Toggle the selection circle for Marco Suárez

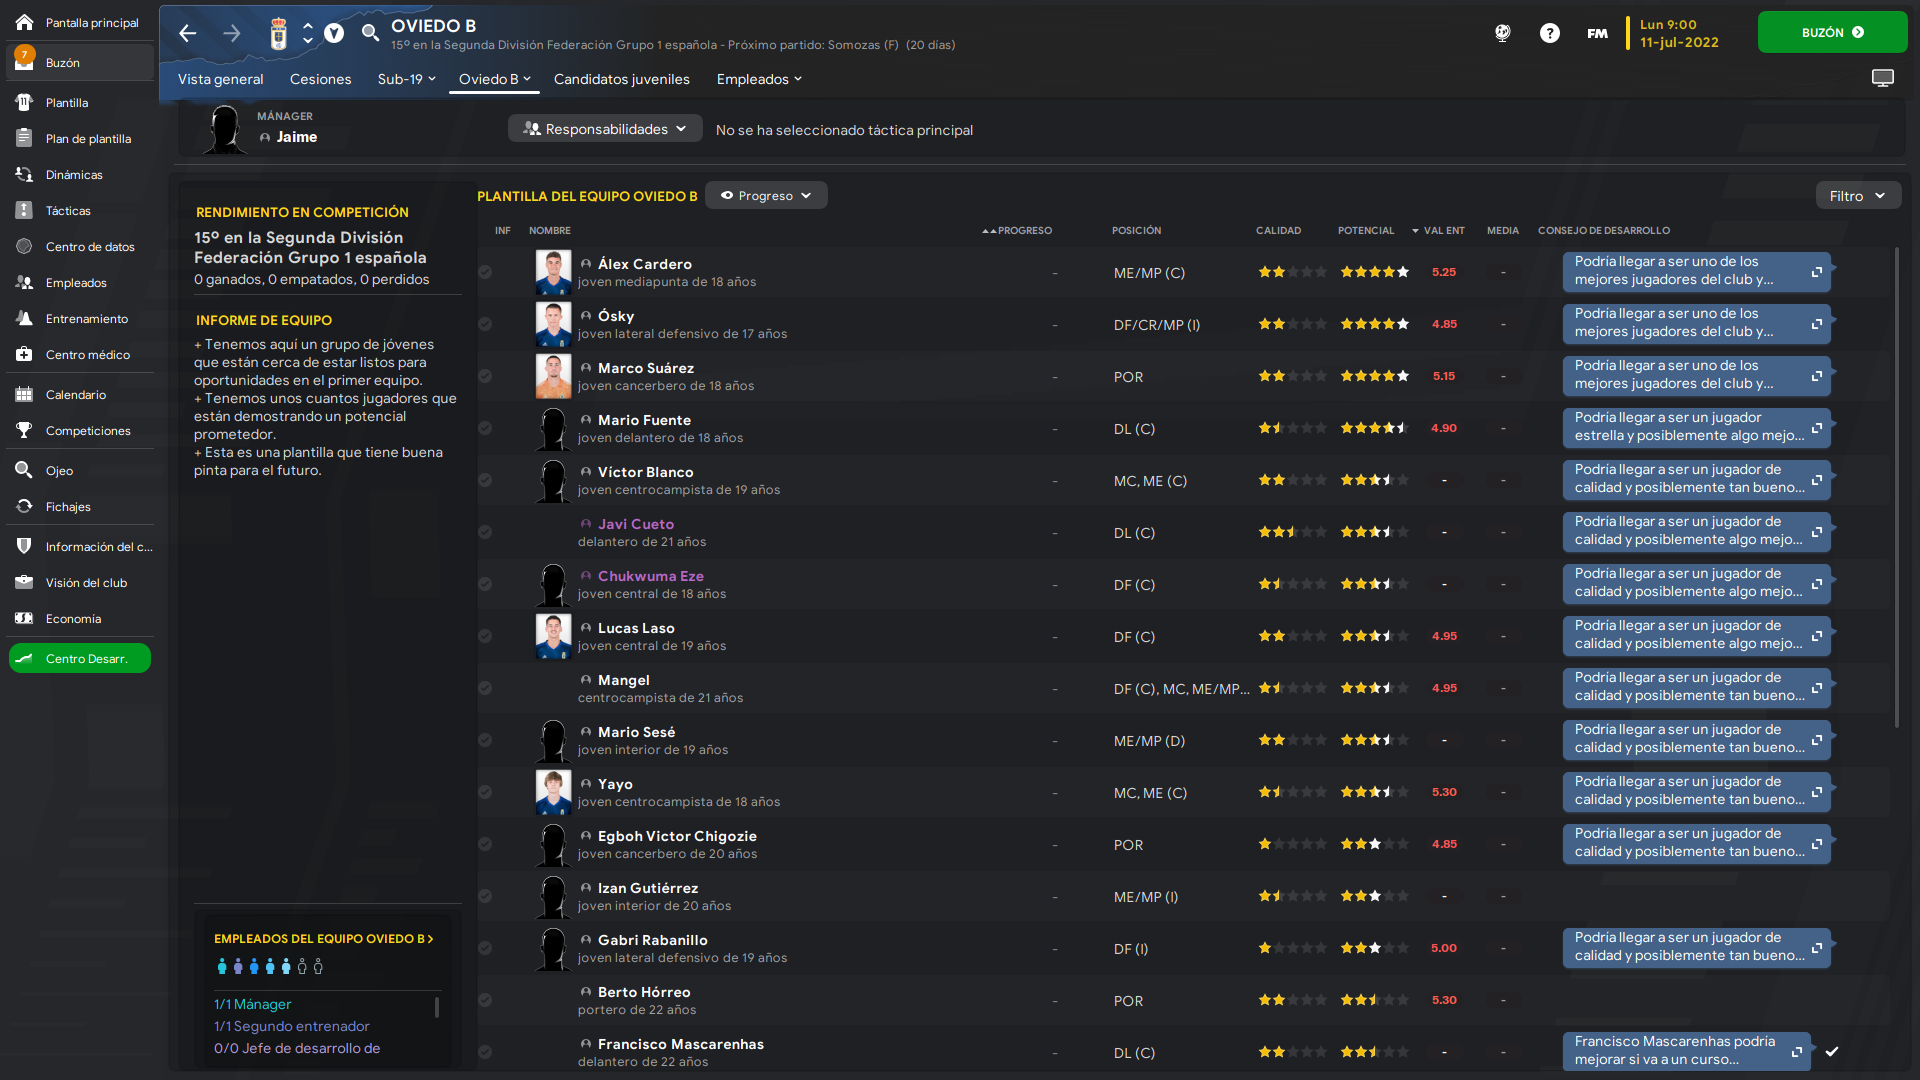[x=485, y=376]
